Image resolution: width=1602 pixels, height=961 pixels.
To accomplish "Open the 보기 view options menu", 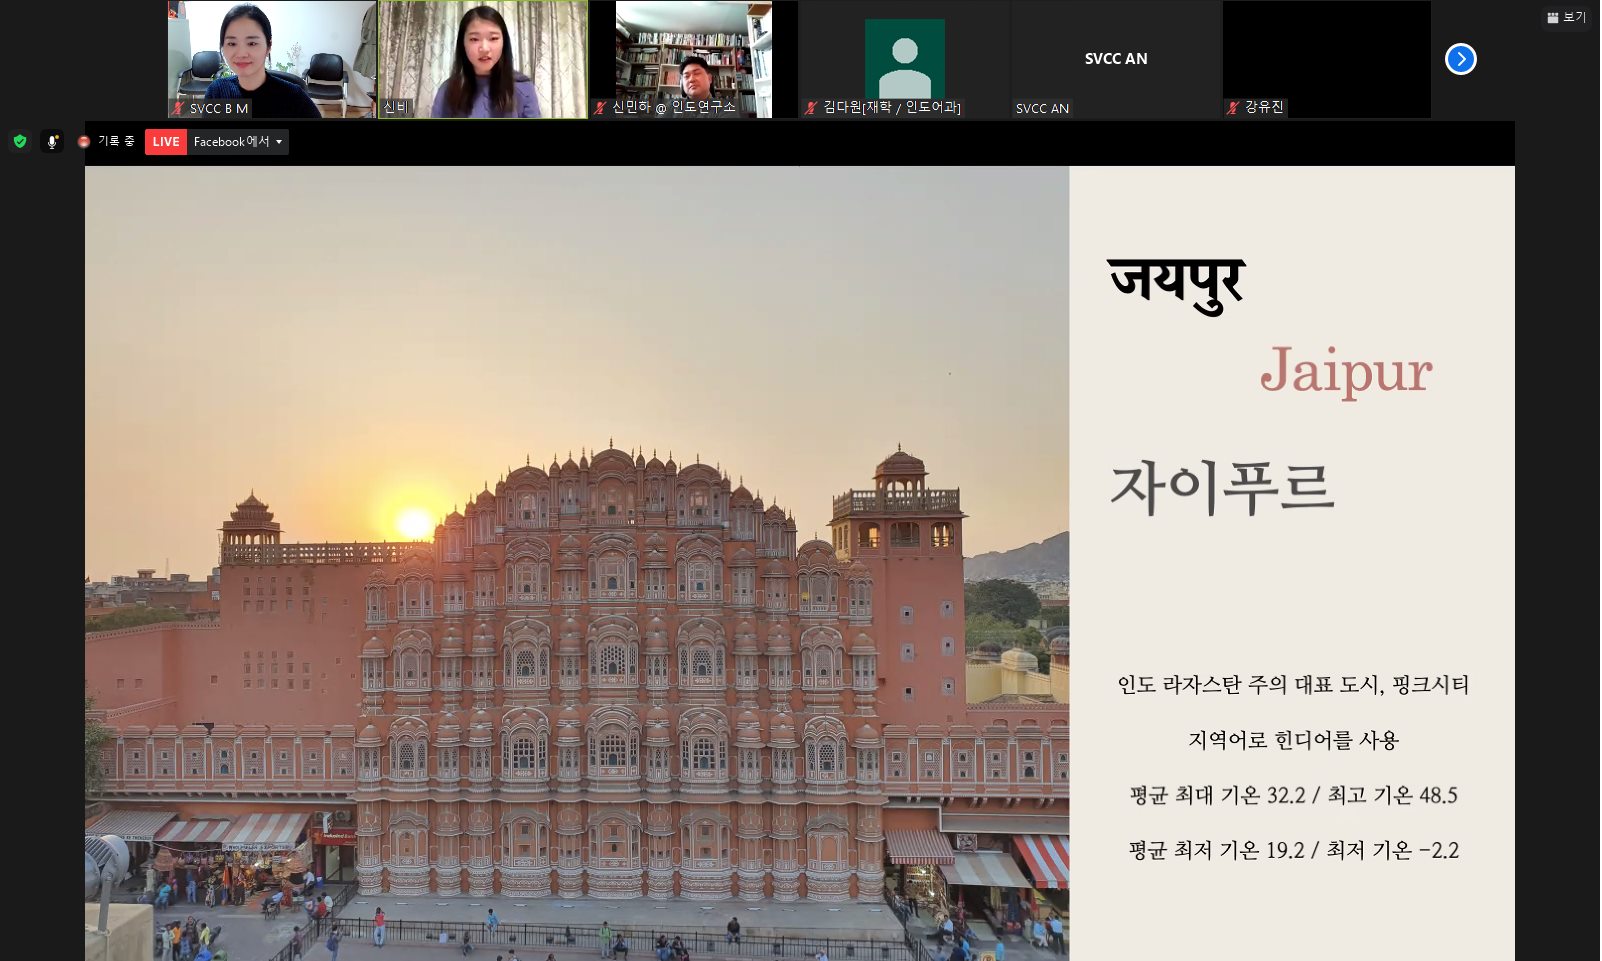I will [x=1566, y=17].
